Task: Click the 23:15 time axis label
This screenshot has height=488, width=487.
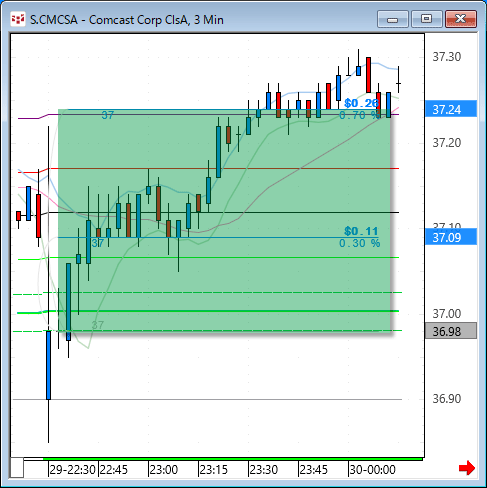Action: [x=214, y=470]
